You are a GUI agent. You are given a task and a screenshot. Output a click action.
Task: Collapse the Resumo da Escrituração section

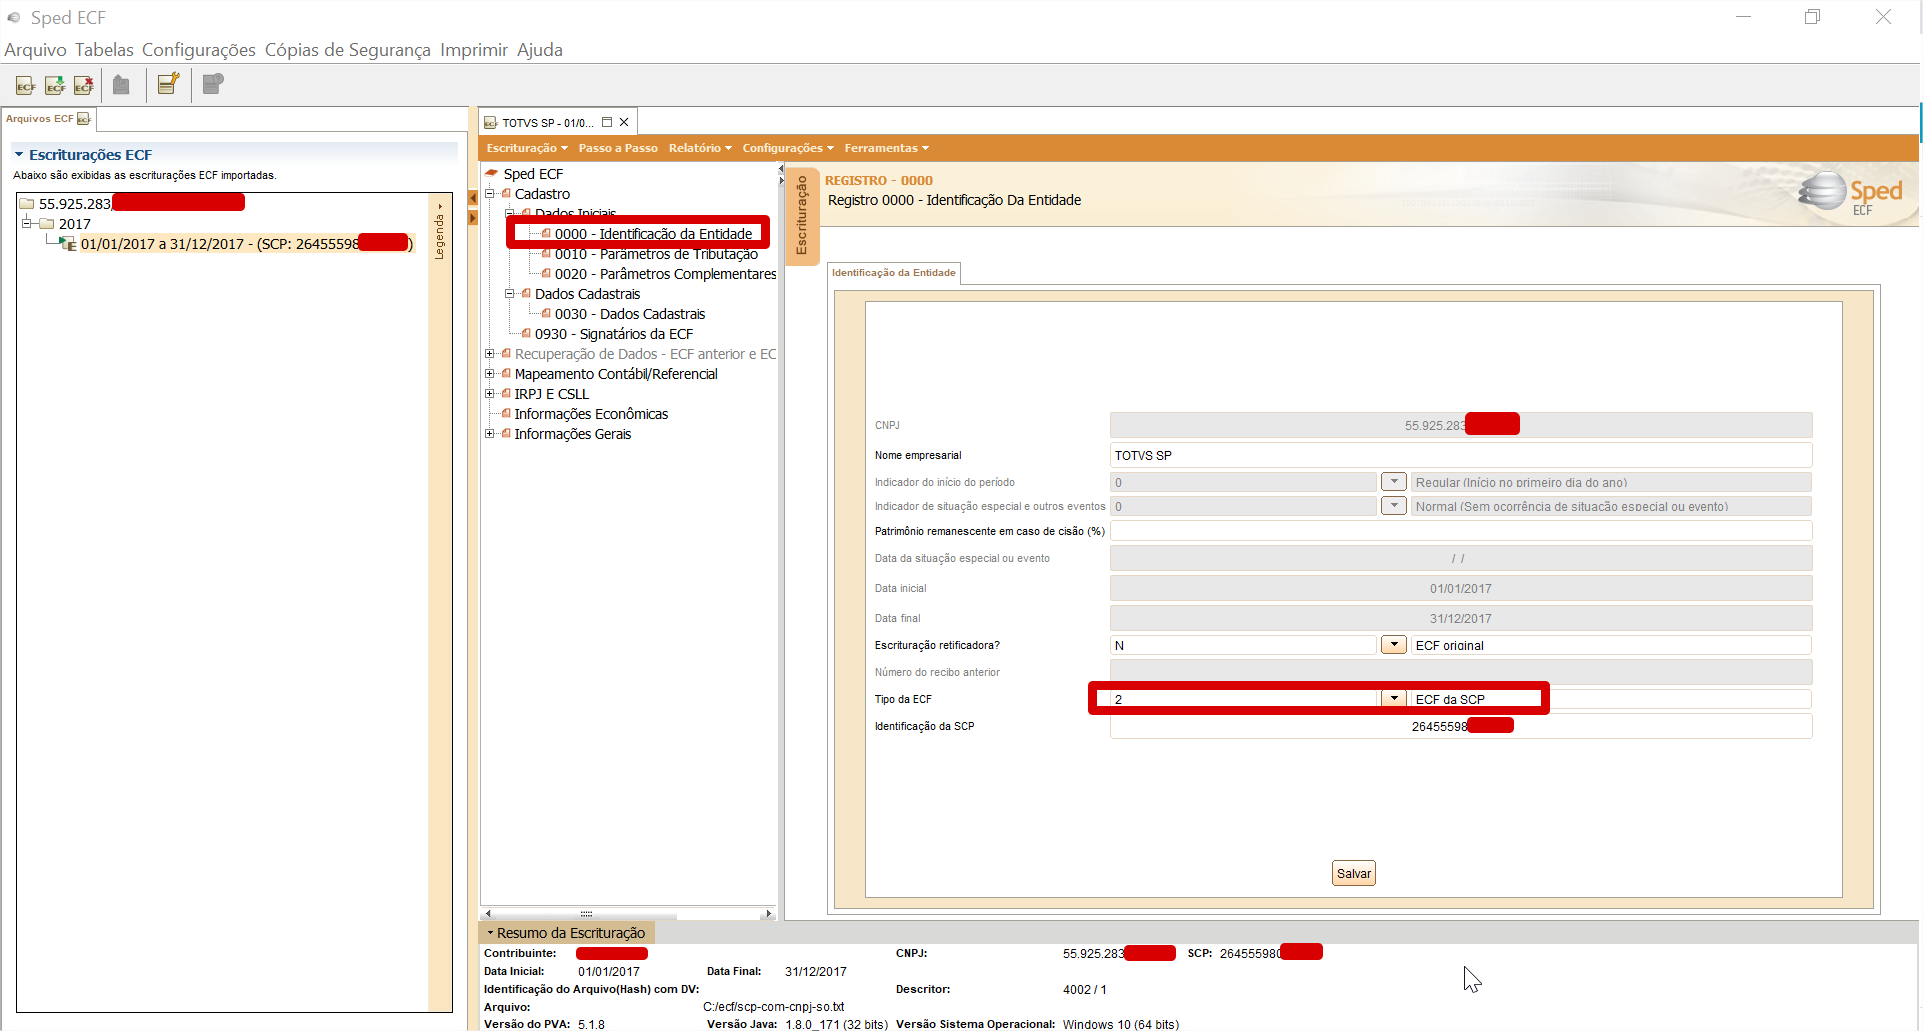pyautogui.click(x=490, y=933)
